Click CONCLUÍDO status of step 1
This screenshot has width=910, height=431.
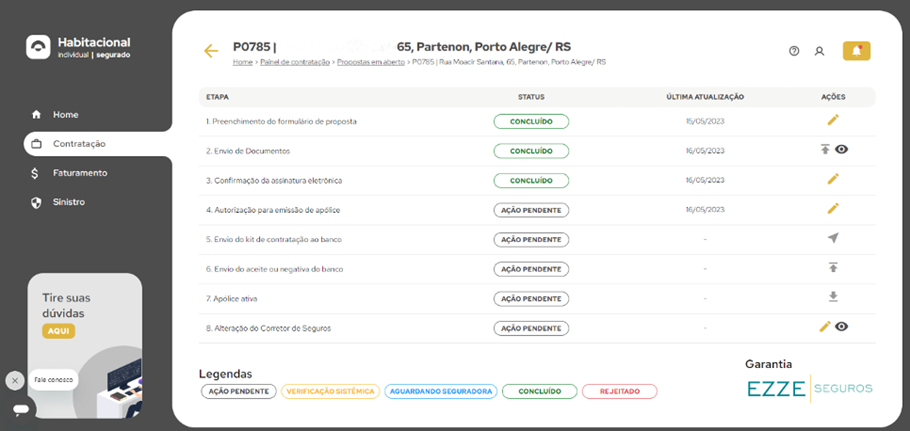(531, 121)
